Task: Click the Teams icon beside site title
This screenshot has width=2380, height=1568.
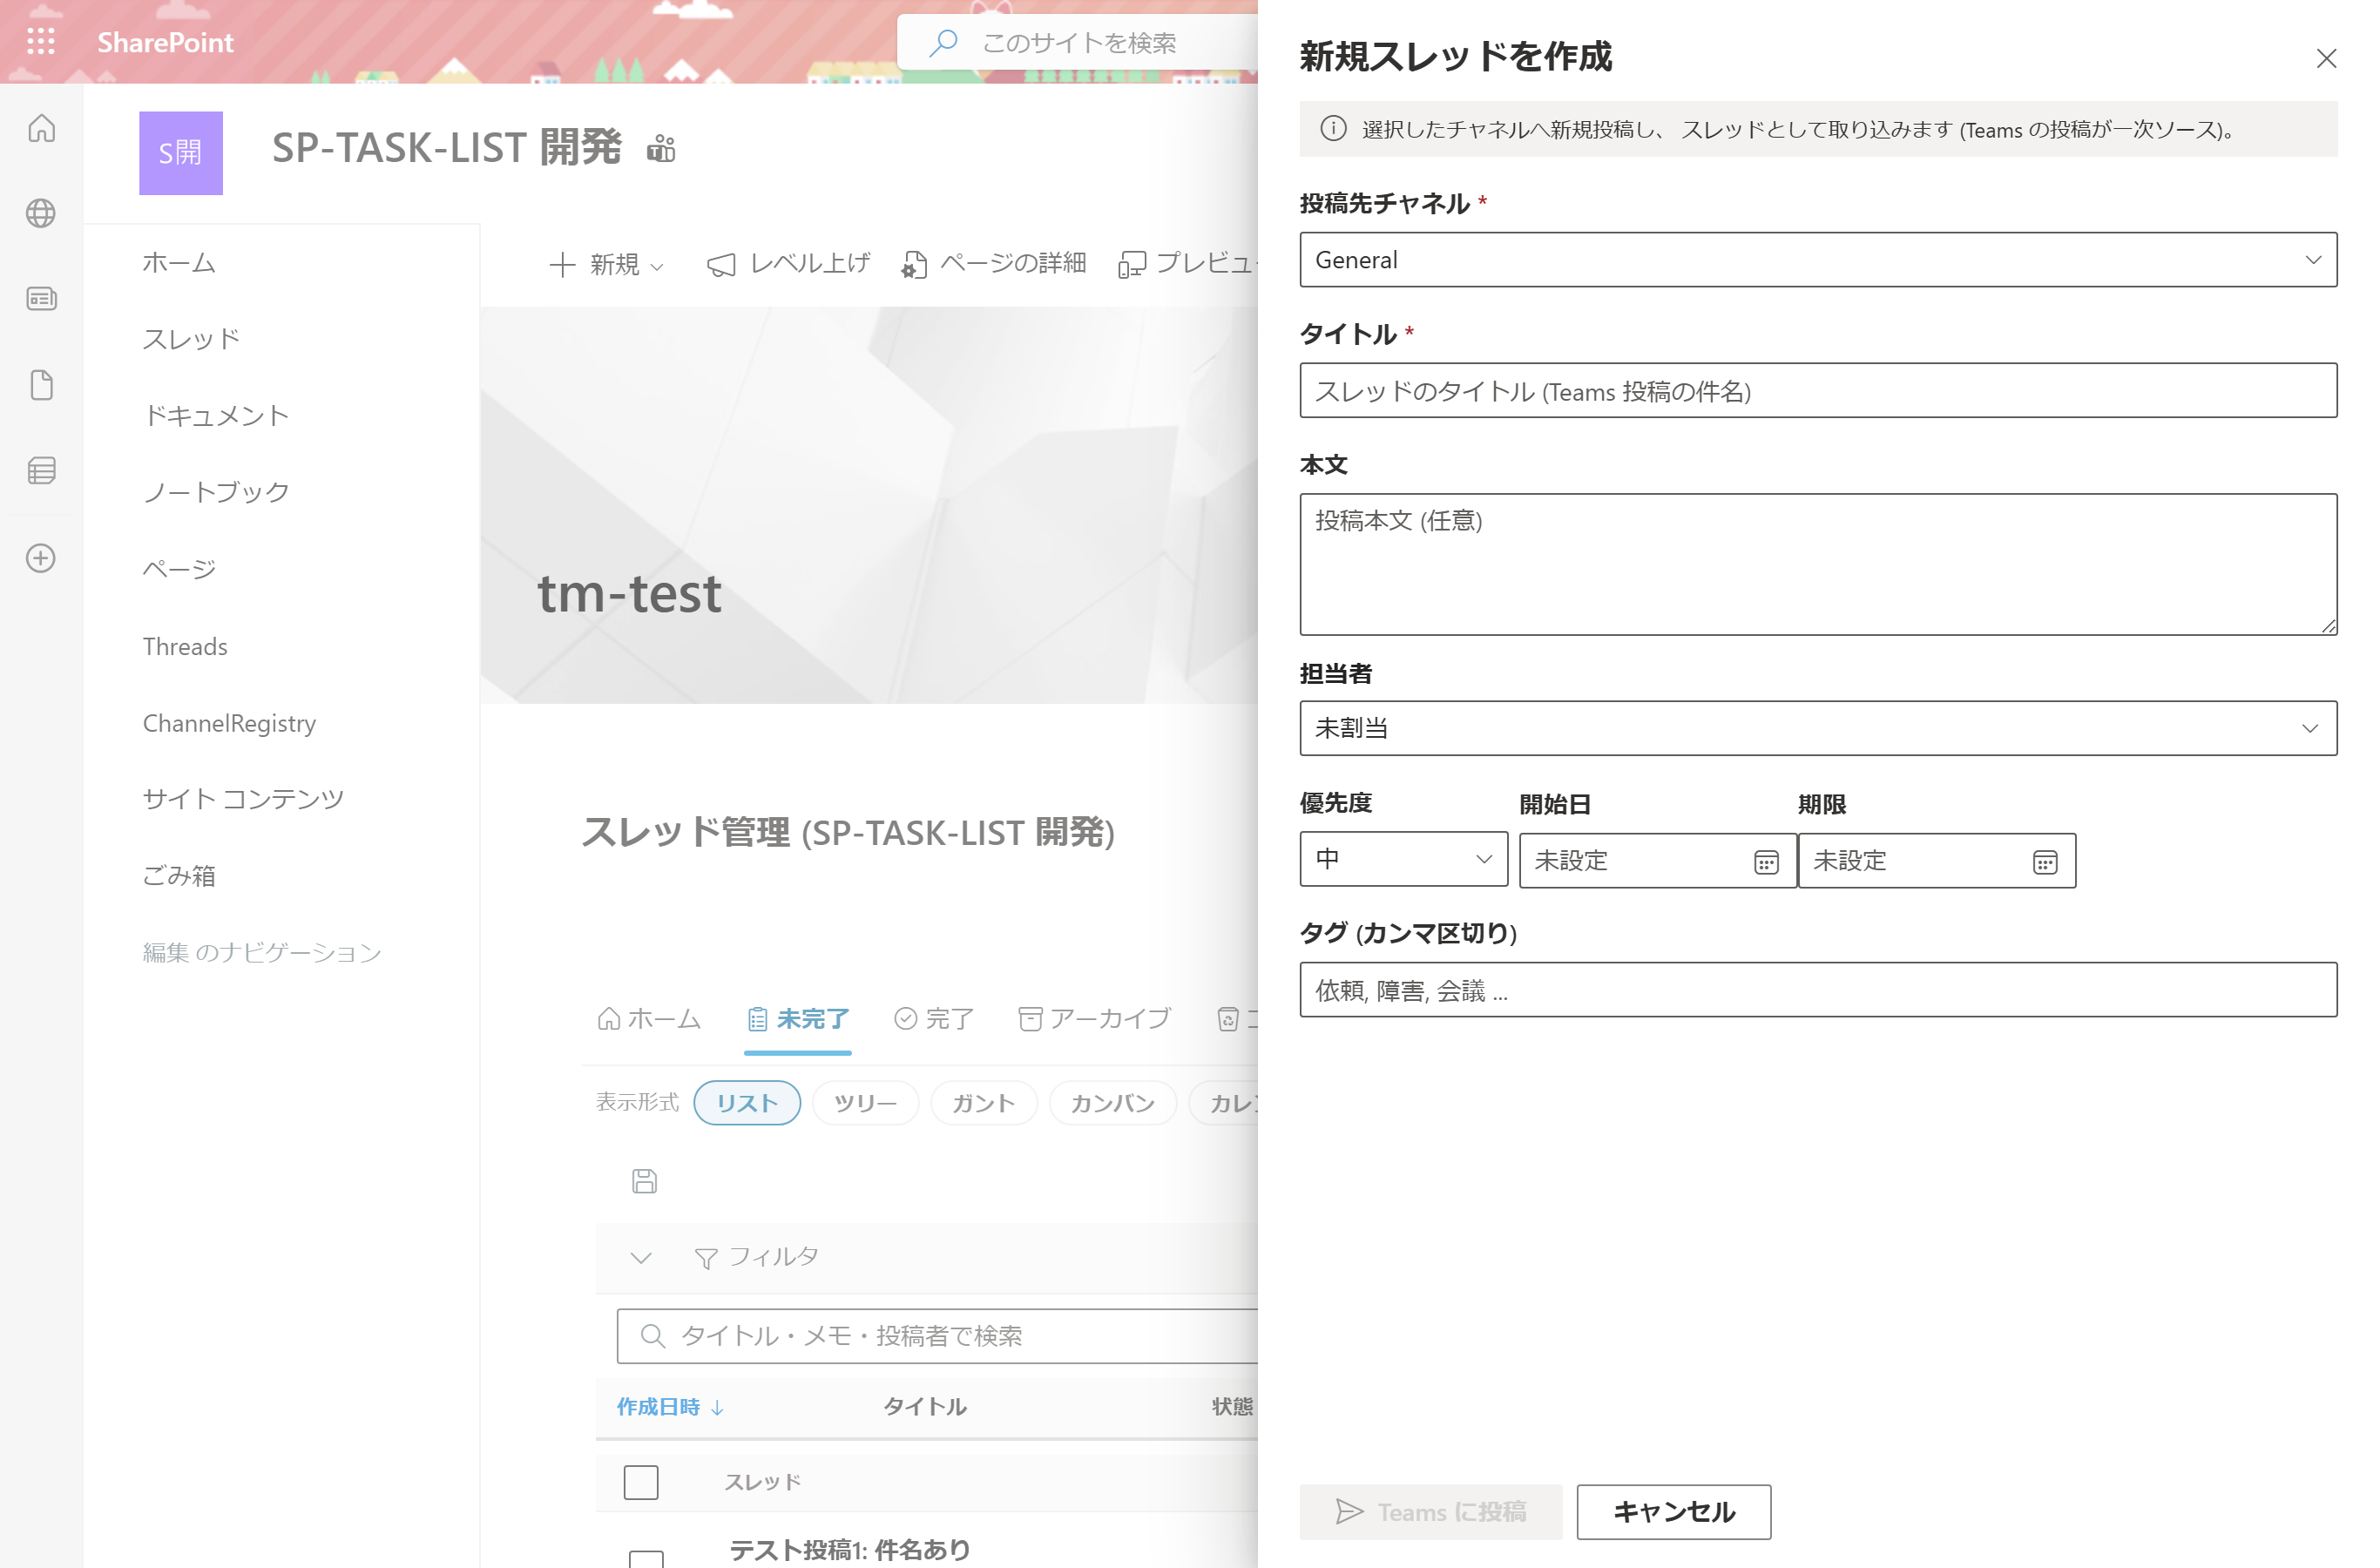Action: (661, 149)
